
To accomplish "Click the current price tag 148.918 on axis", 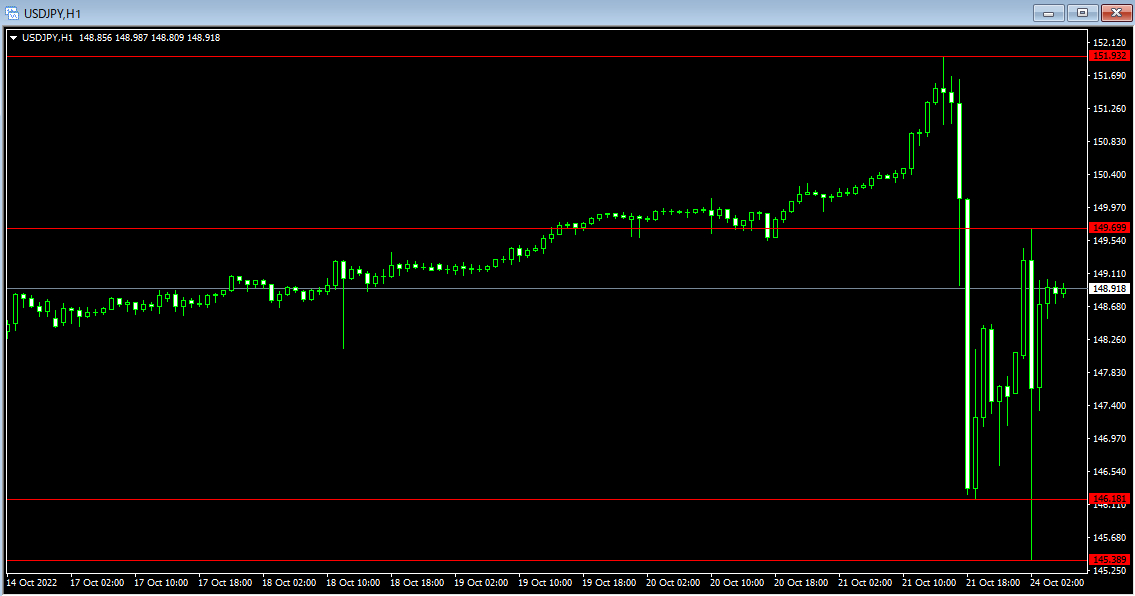I will tap(1109, 288).
